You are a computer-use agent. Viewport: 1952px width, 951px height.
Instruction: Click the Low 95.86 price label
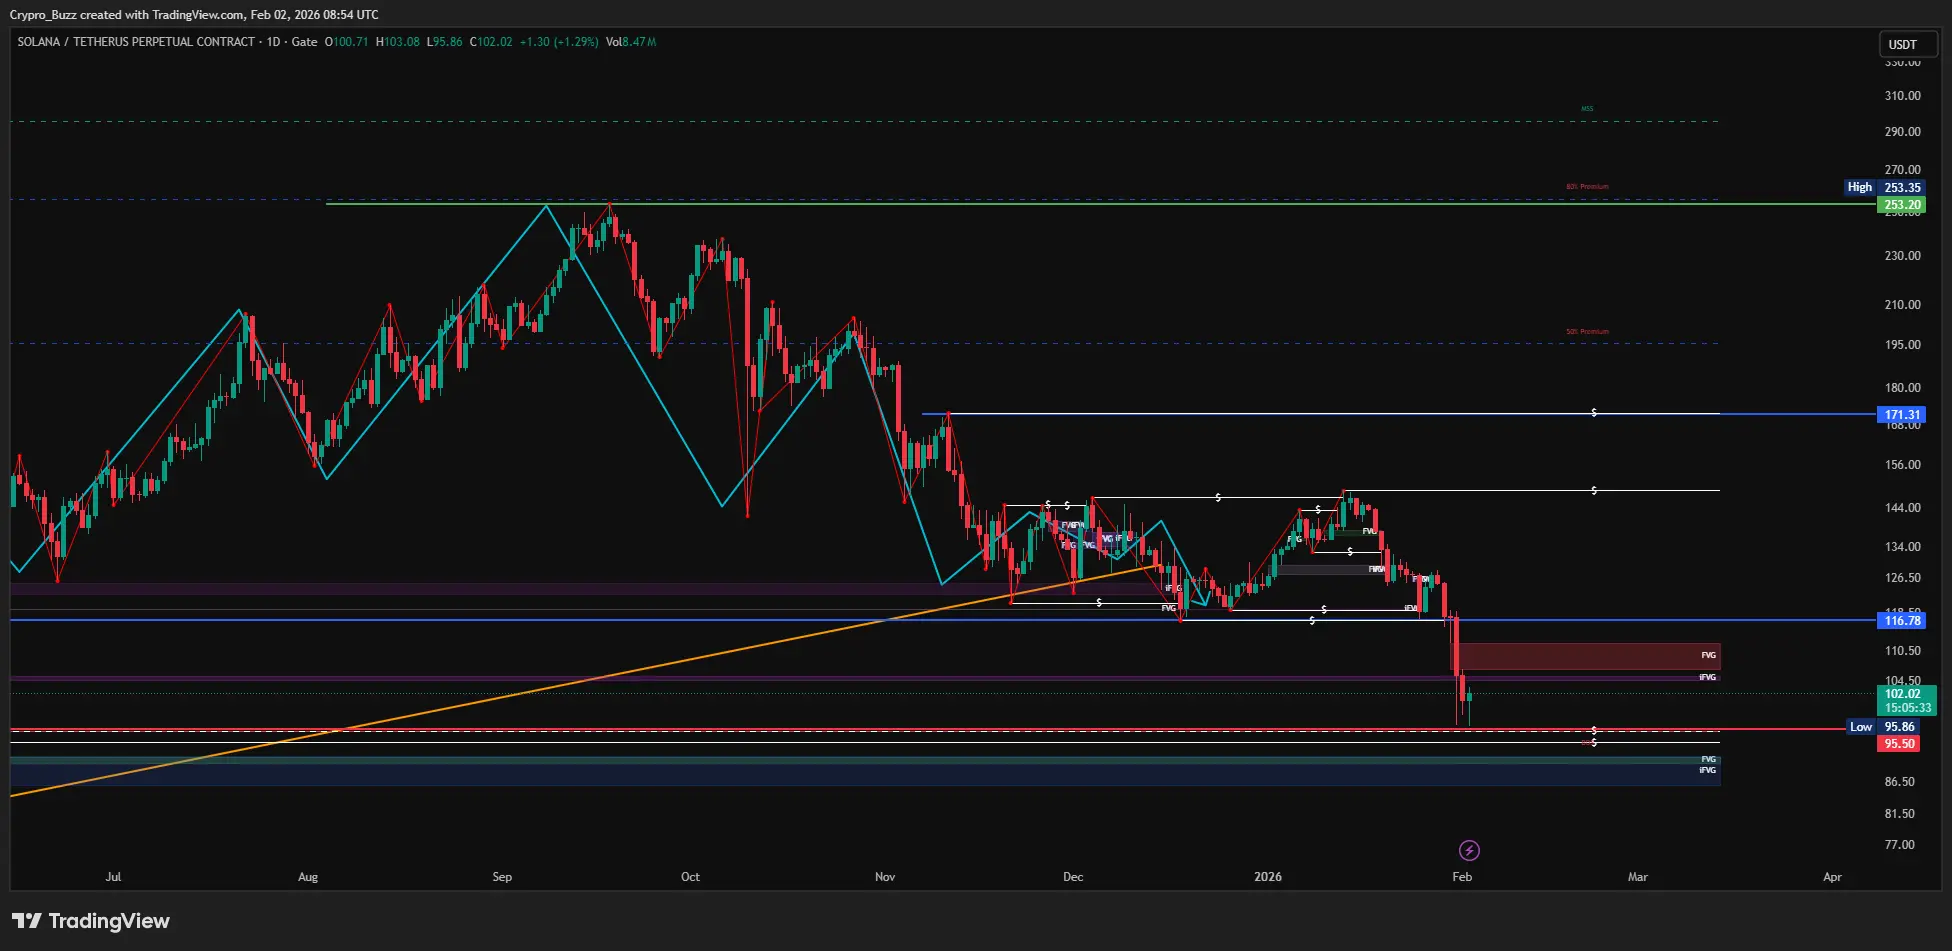tap(1884, 727)
